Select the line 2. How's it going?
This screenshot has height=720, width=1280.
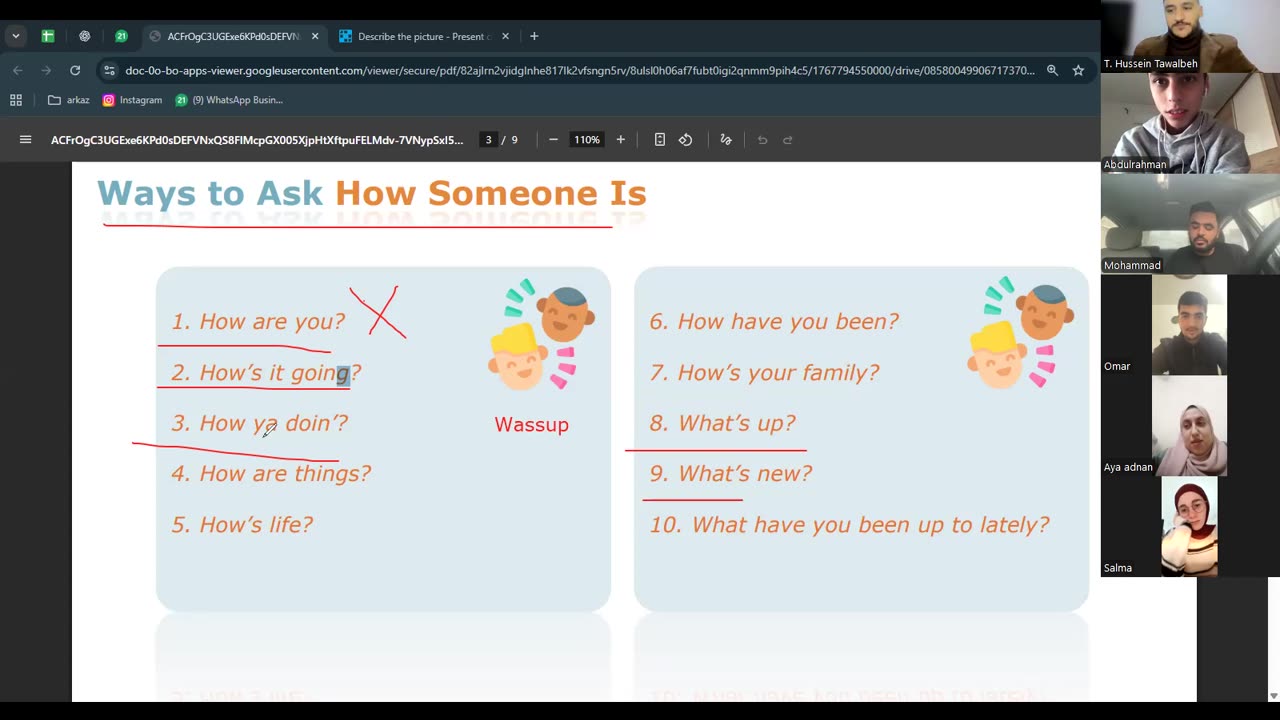pos(266,373)
